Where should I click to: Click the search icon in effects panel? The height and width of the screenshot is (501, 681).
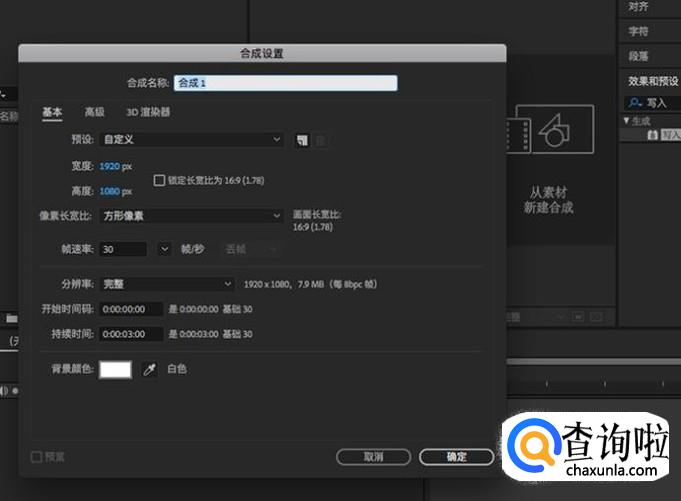[635, 102]
